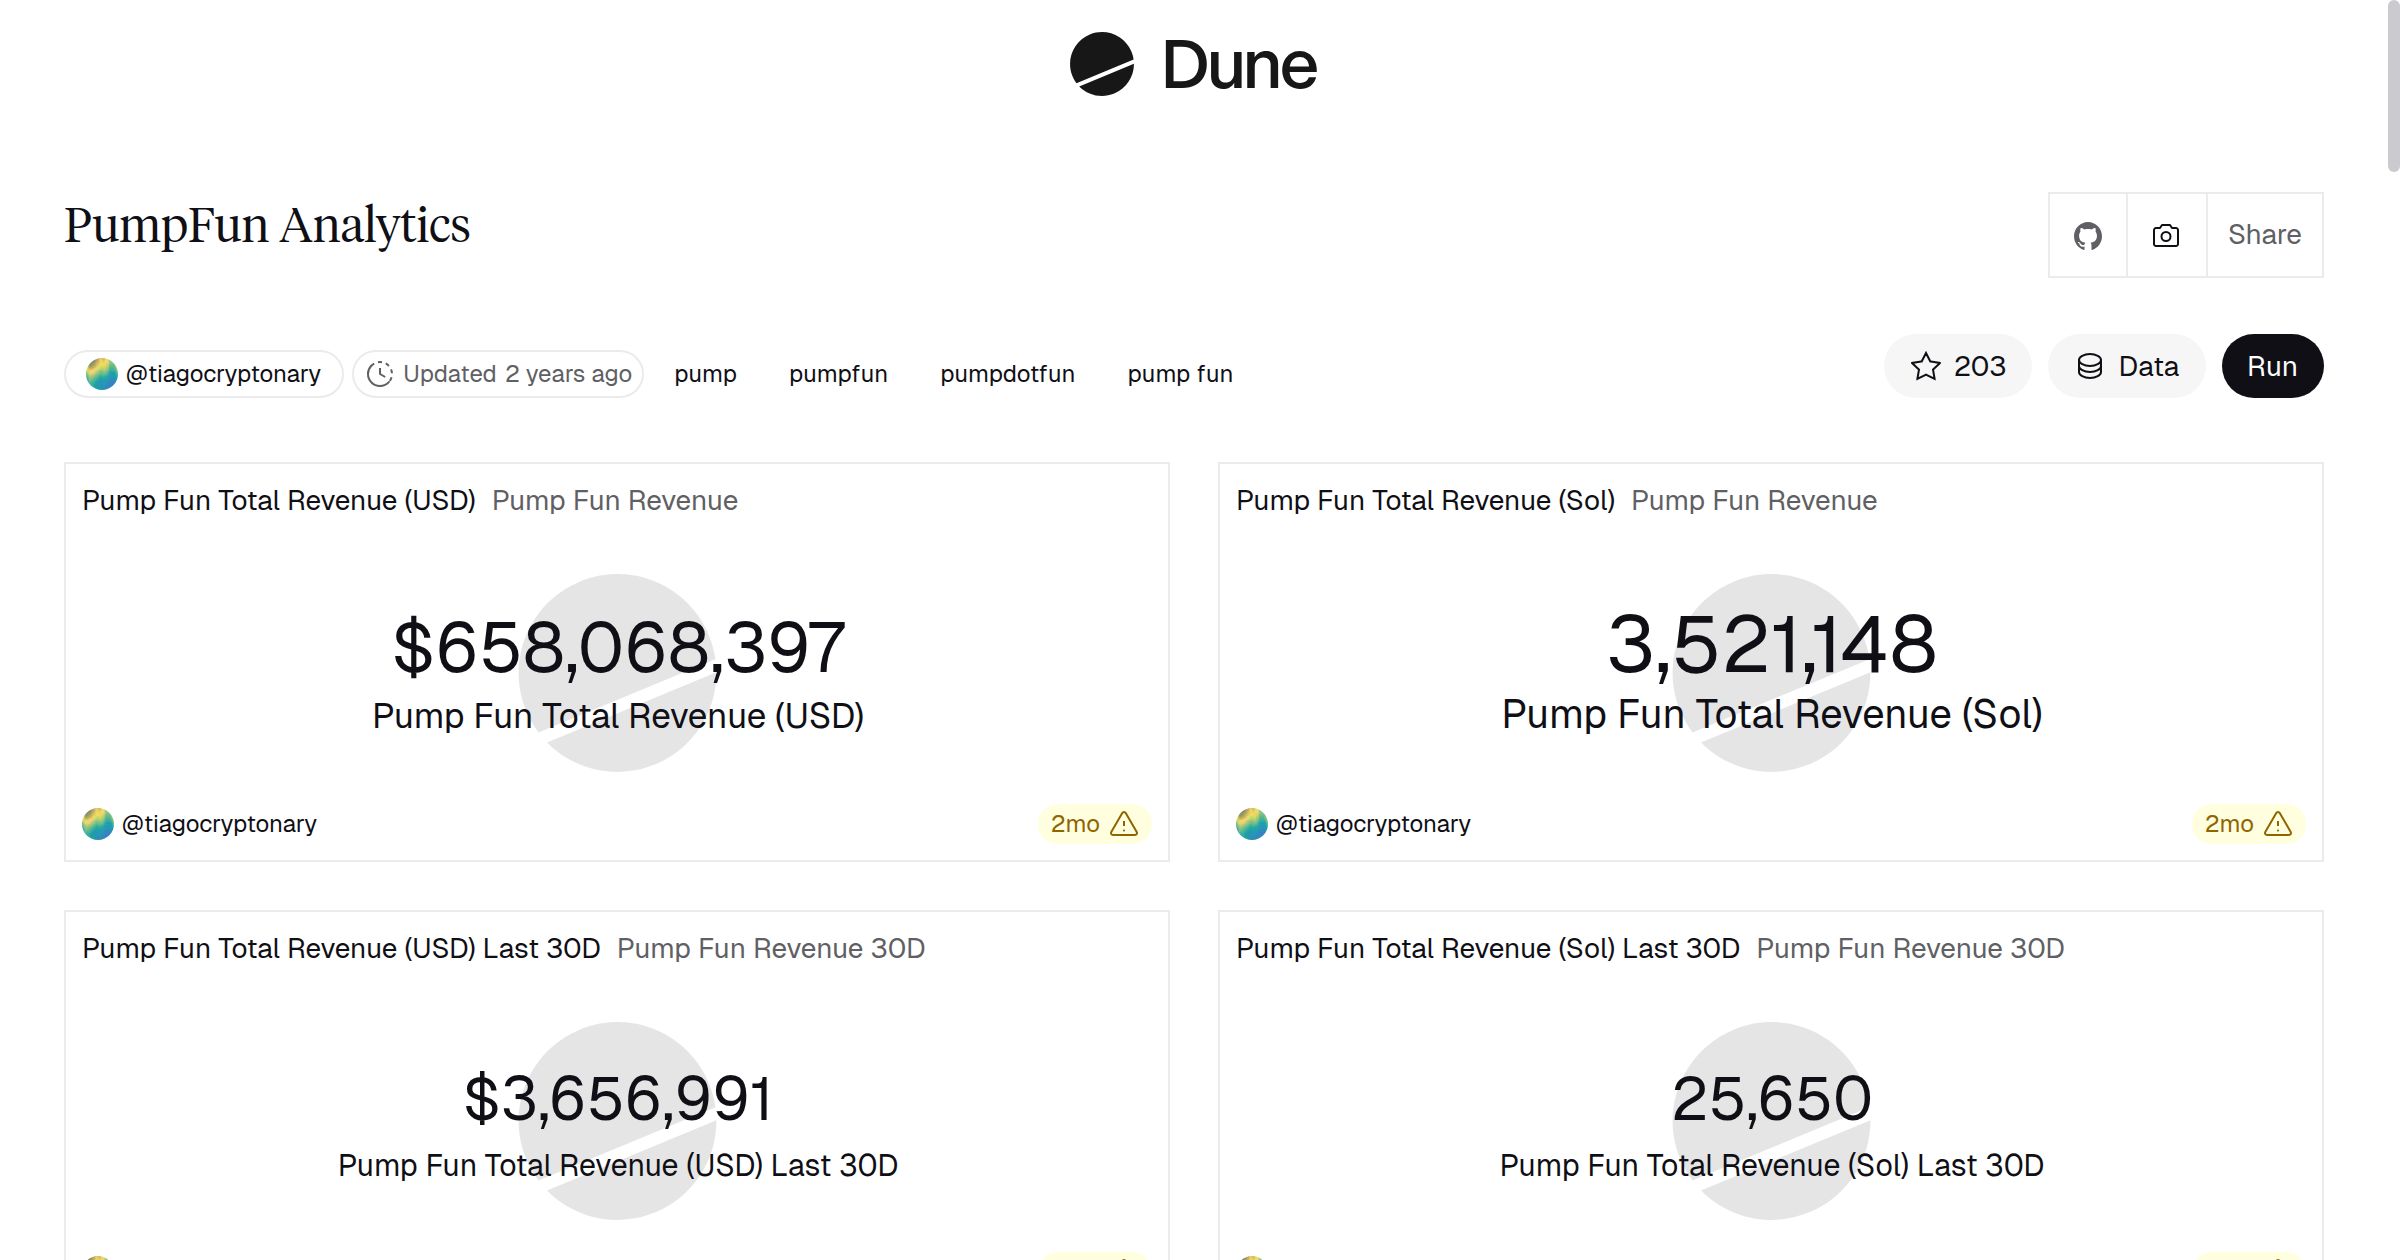Click the Updated 2 years ago badge
This screenshot has height=1260, width=2400.
pyautogui.click(x=497, y=373)
